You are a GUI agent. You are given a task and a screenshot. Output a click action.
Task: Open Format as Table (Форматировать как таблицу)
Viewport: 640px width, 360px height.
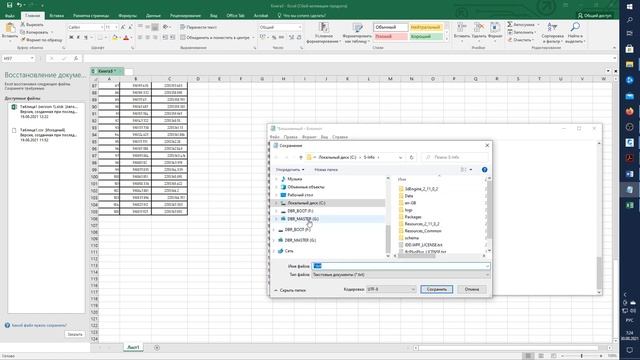click(x=357, y=33)
